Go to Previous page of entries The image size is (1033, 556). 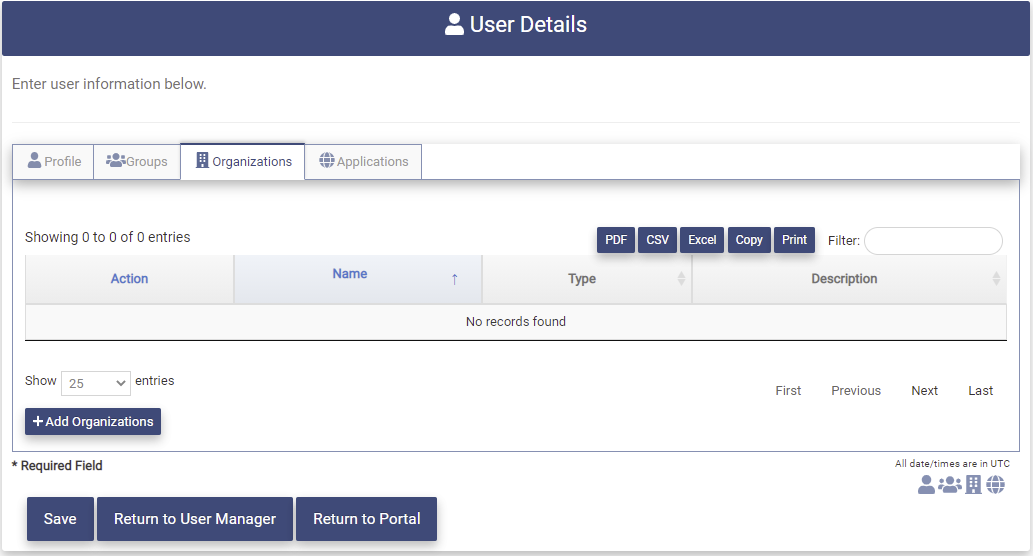[856, 391]
